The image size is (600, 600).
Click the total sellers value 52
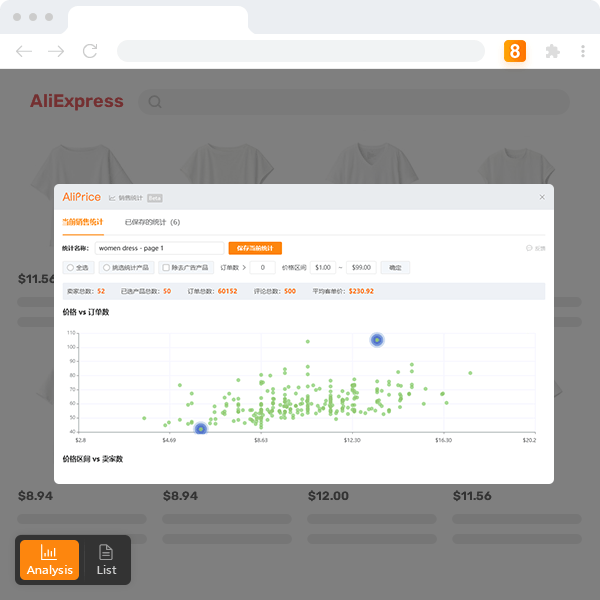tap(101, 291)
